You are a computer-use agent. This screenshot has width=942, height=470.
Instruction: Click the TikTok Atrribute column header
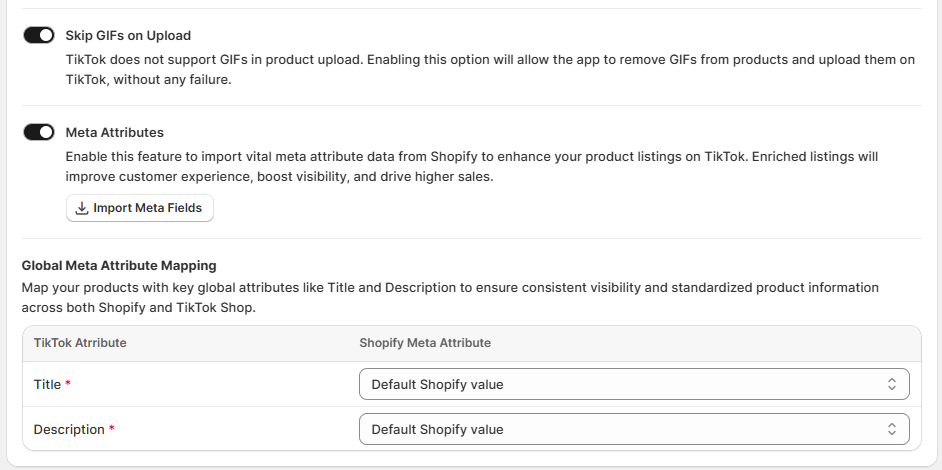coord(80,343)
